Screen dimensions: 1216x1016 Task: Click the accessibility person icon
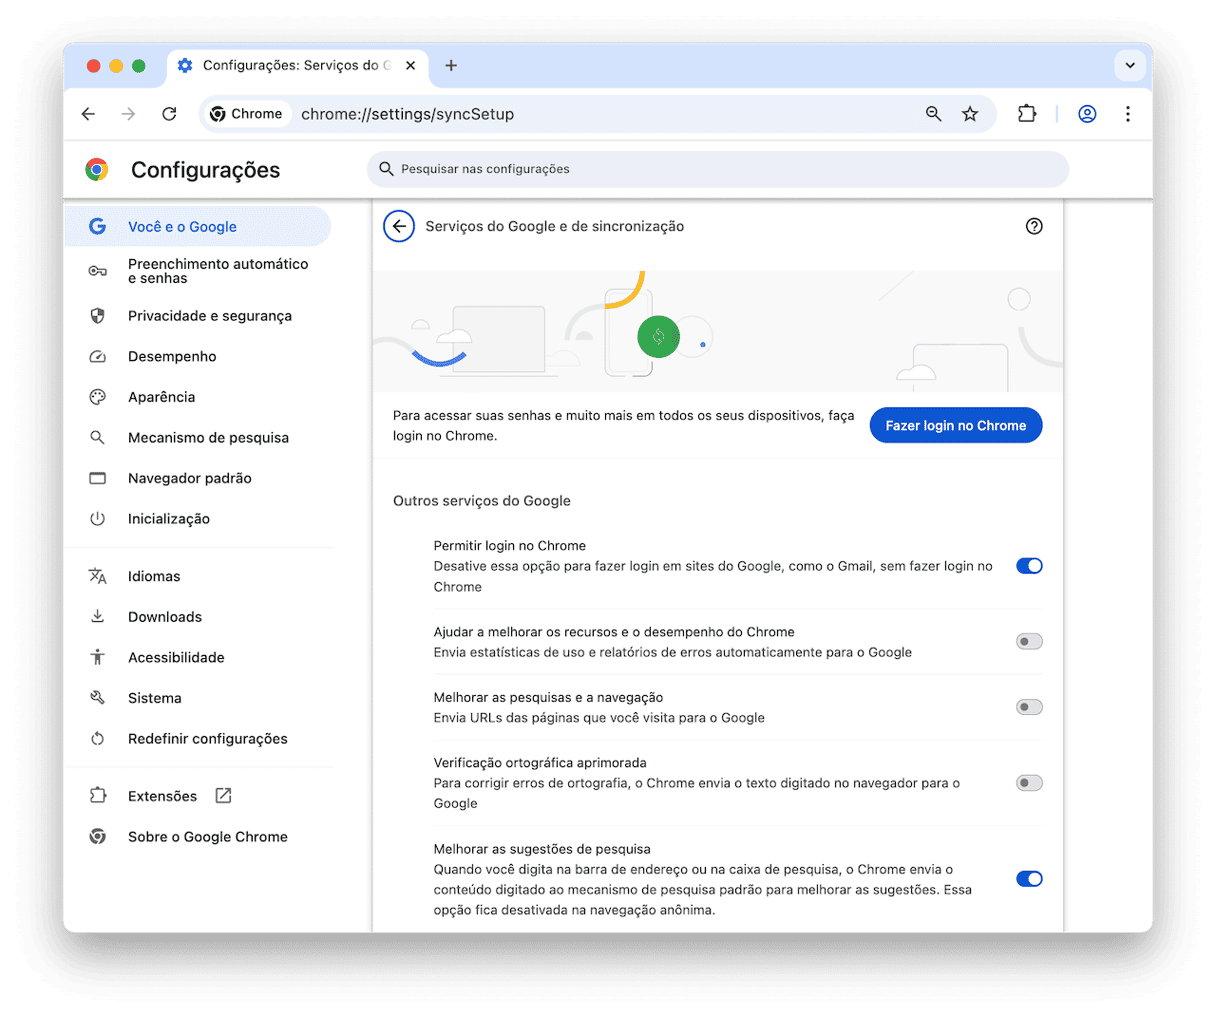[97, 657]
